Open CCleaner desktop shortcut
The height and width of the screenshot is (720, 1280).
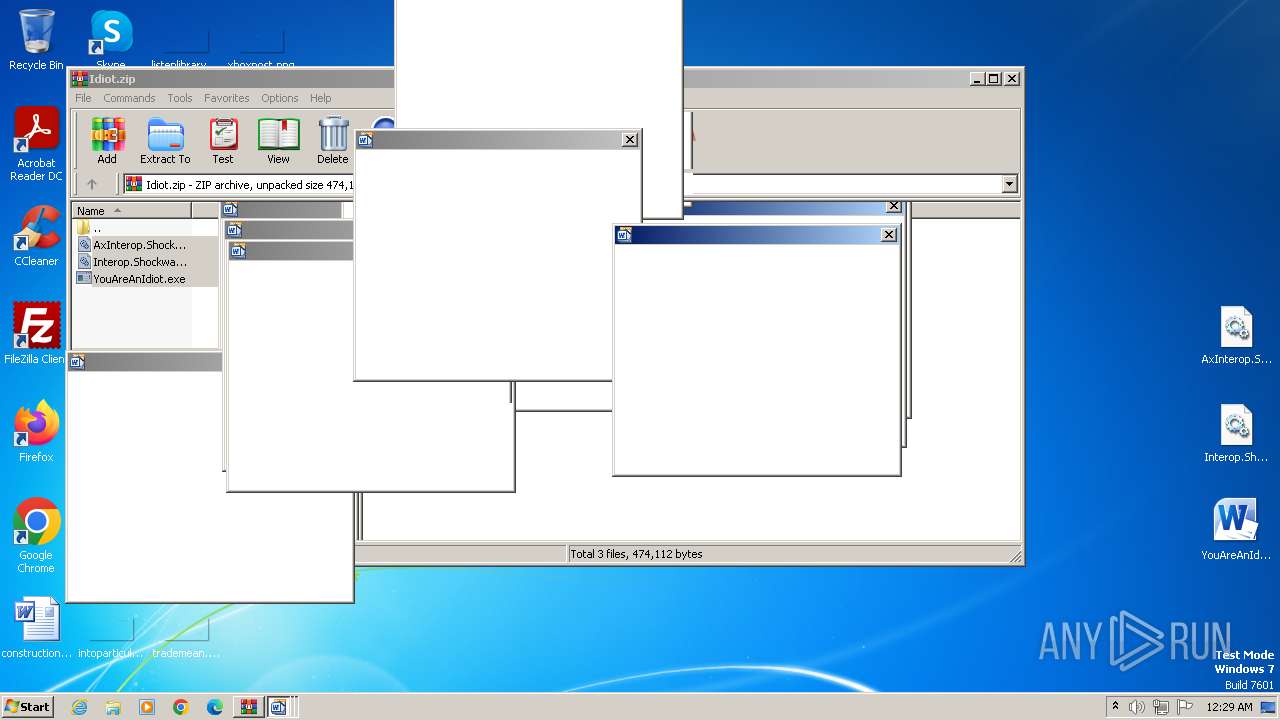(x=36, y=236)
